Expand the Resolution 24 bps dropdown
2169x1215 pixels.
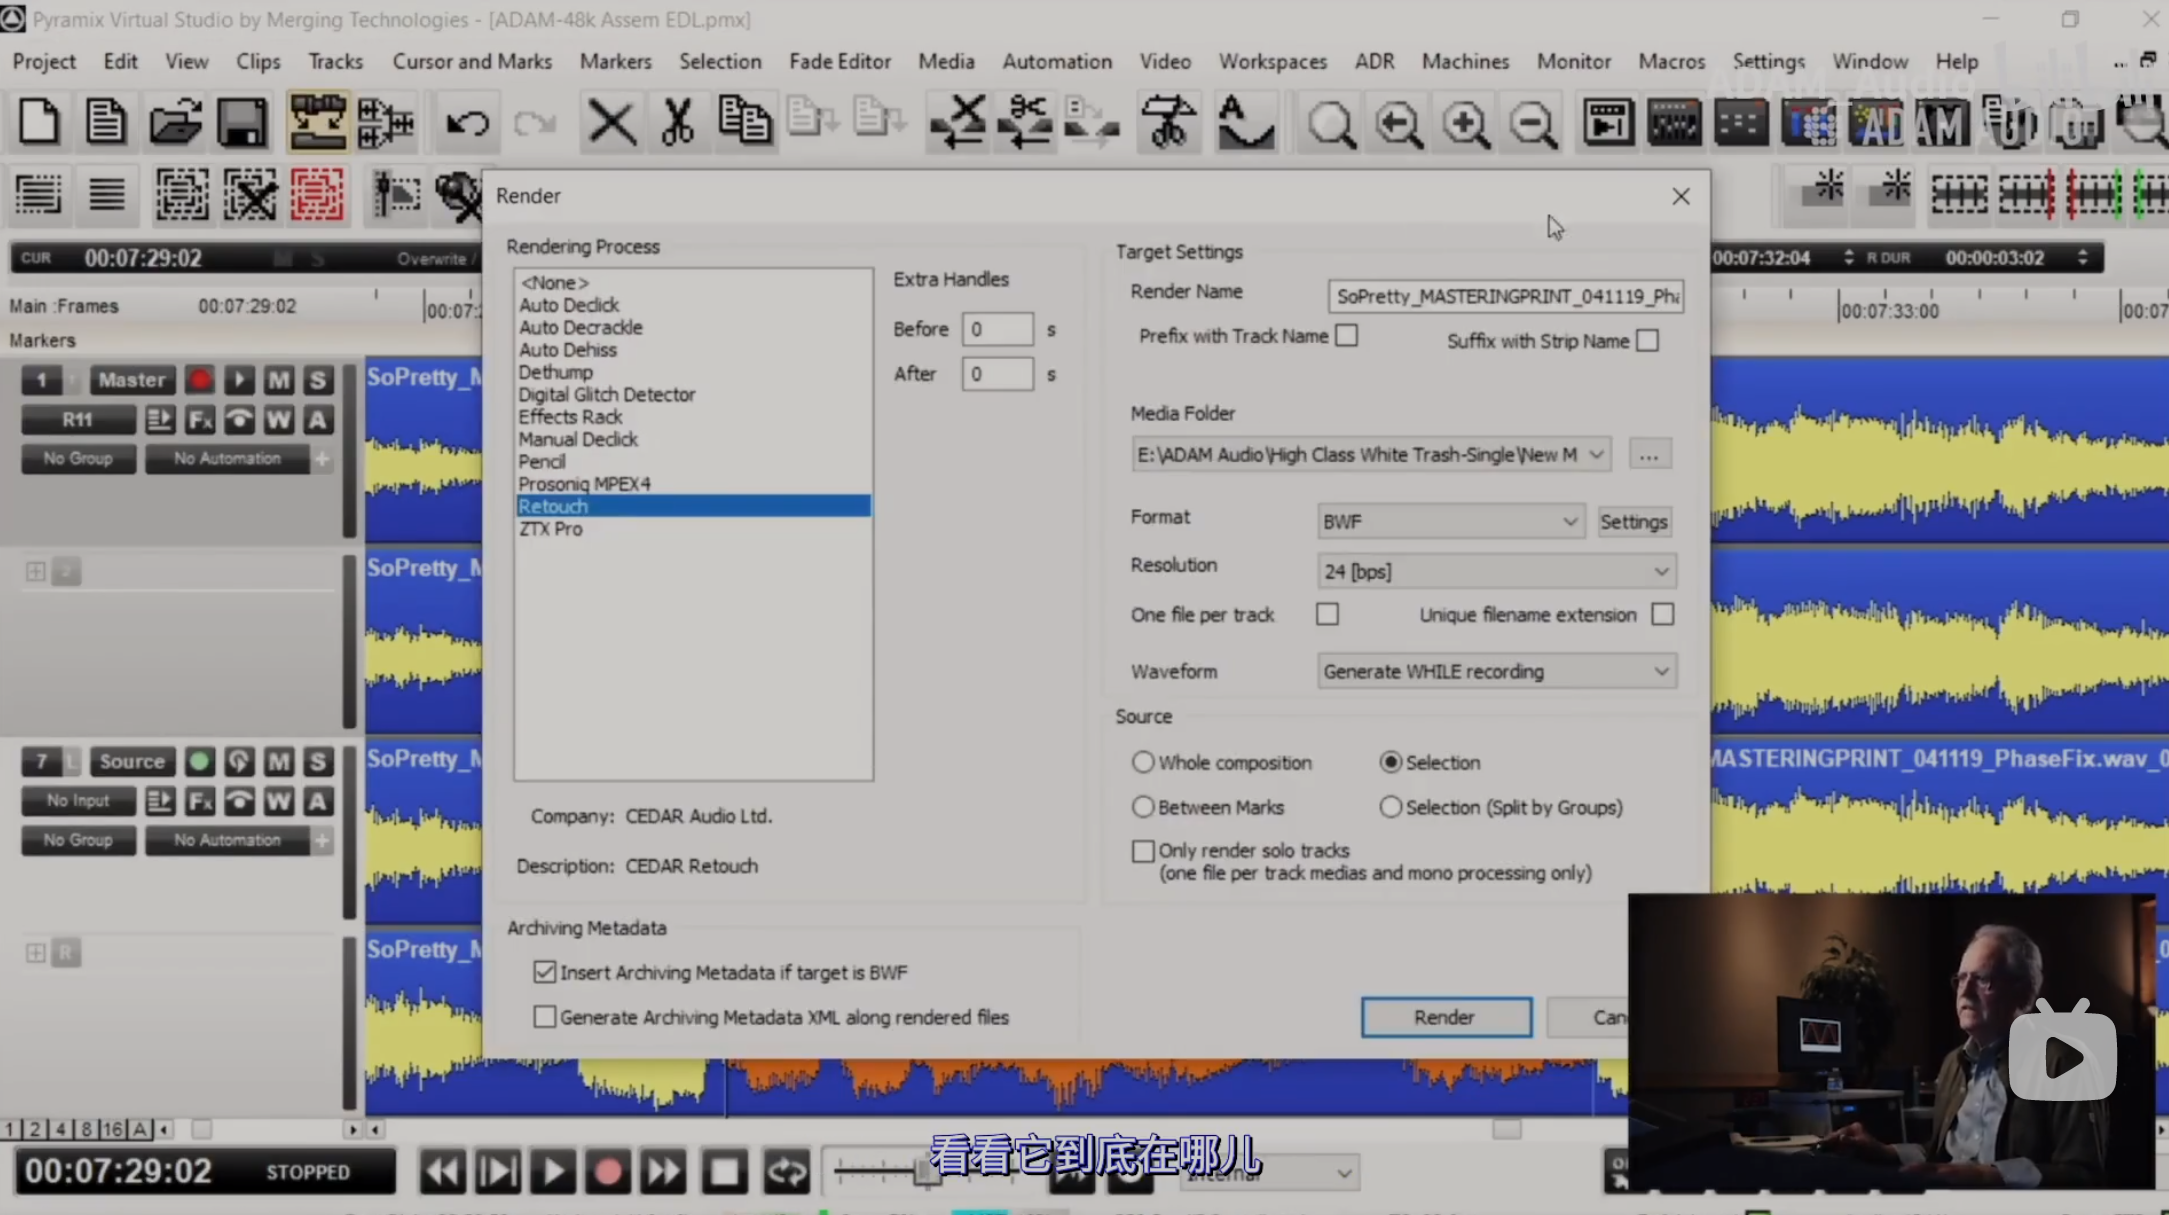coord(1496,571)
